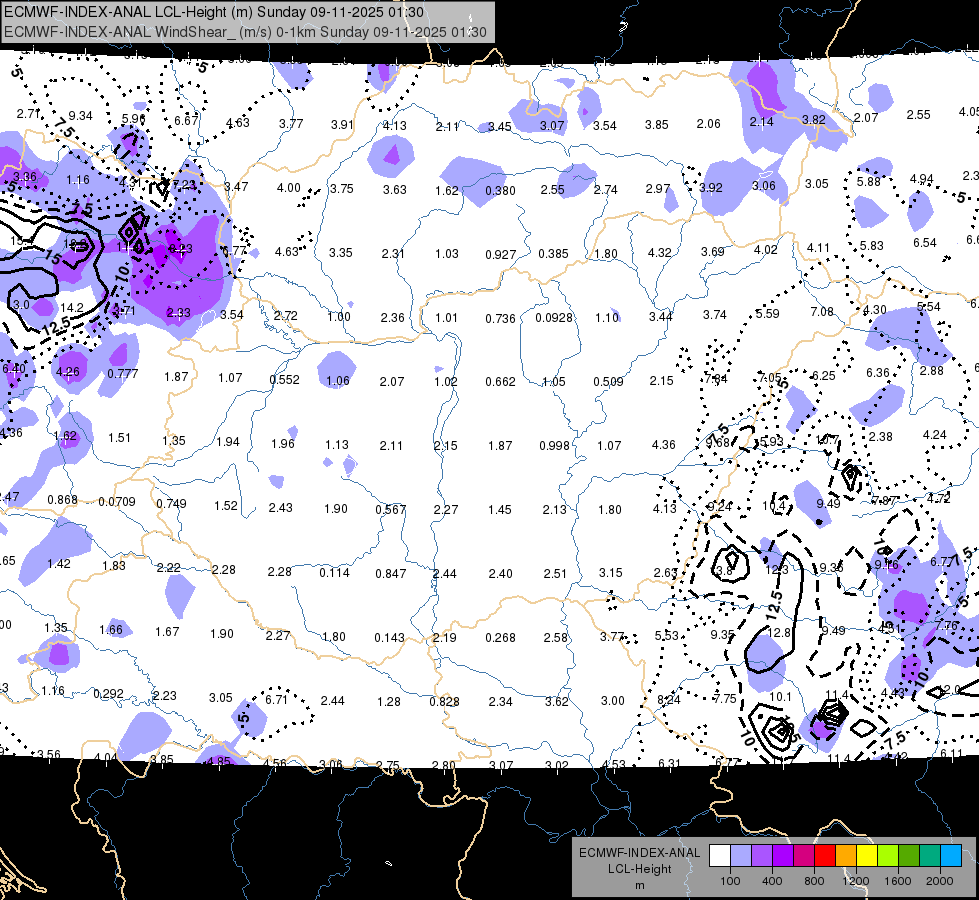Click the 2000 tick label in legend
This screenshot has width=979, height=900.
tap(940, 881)
